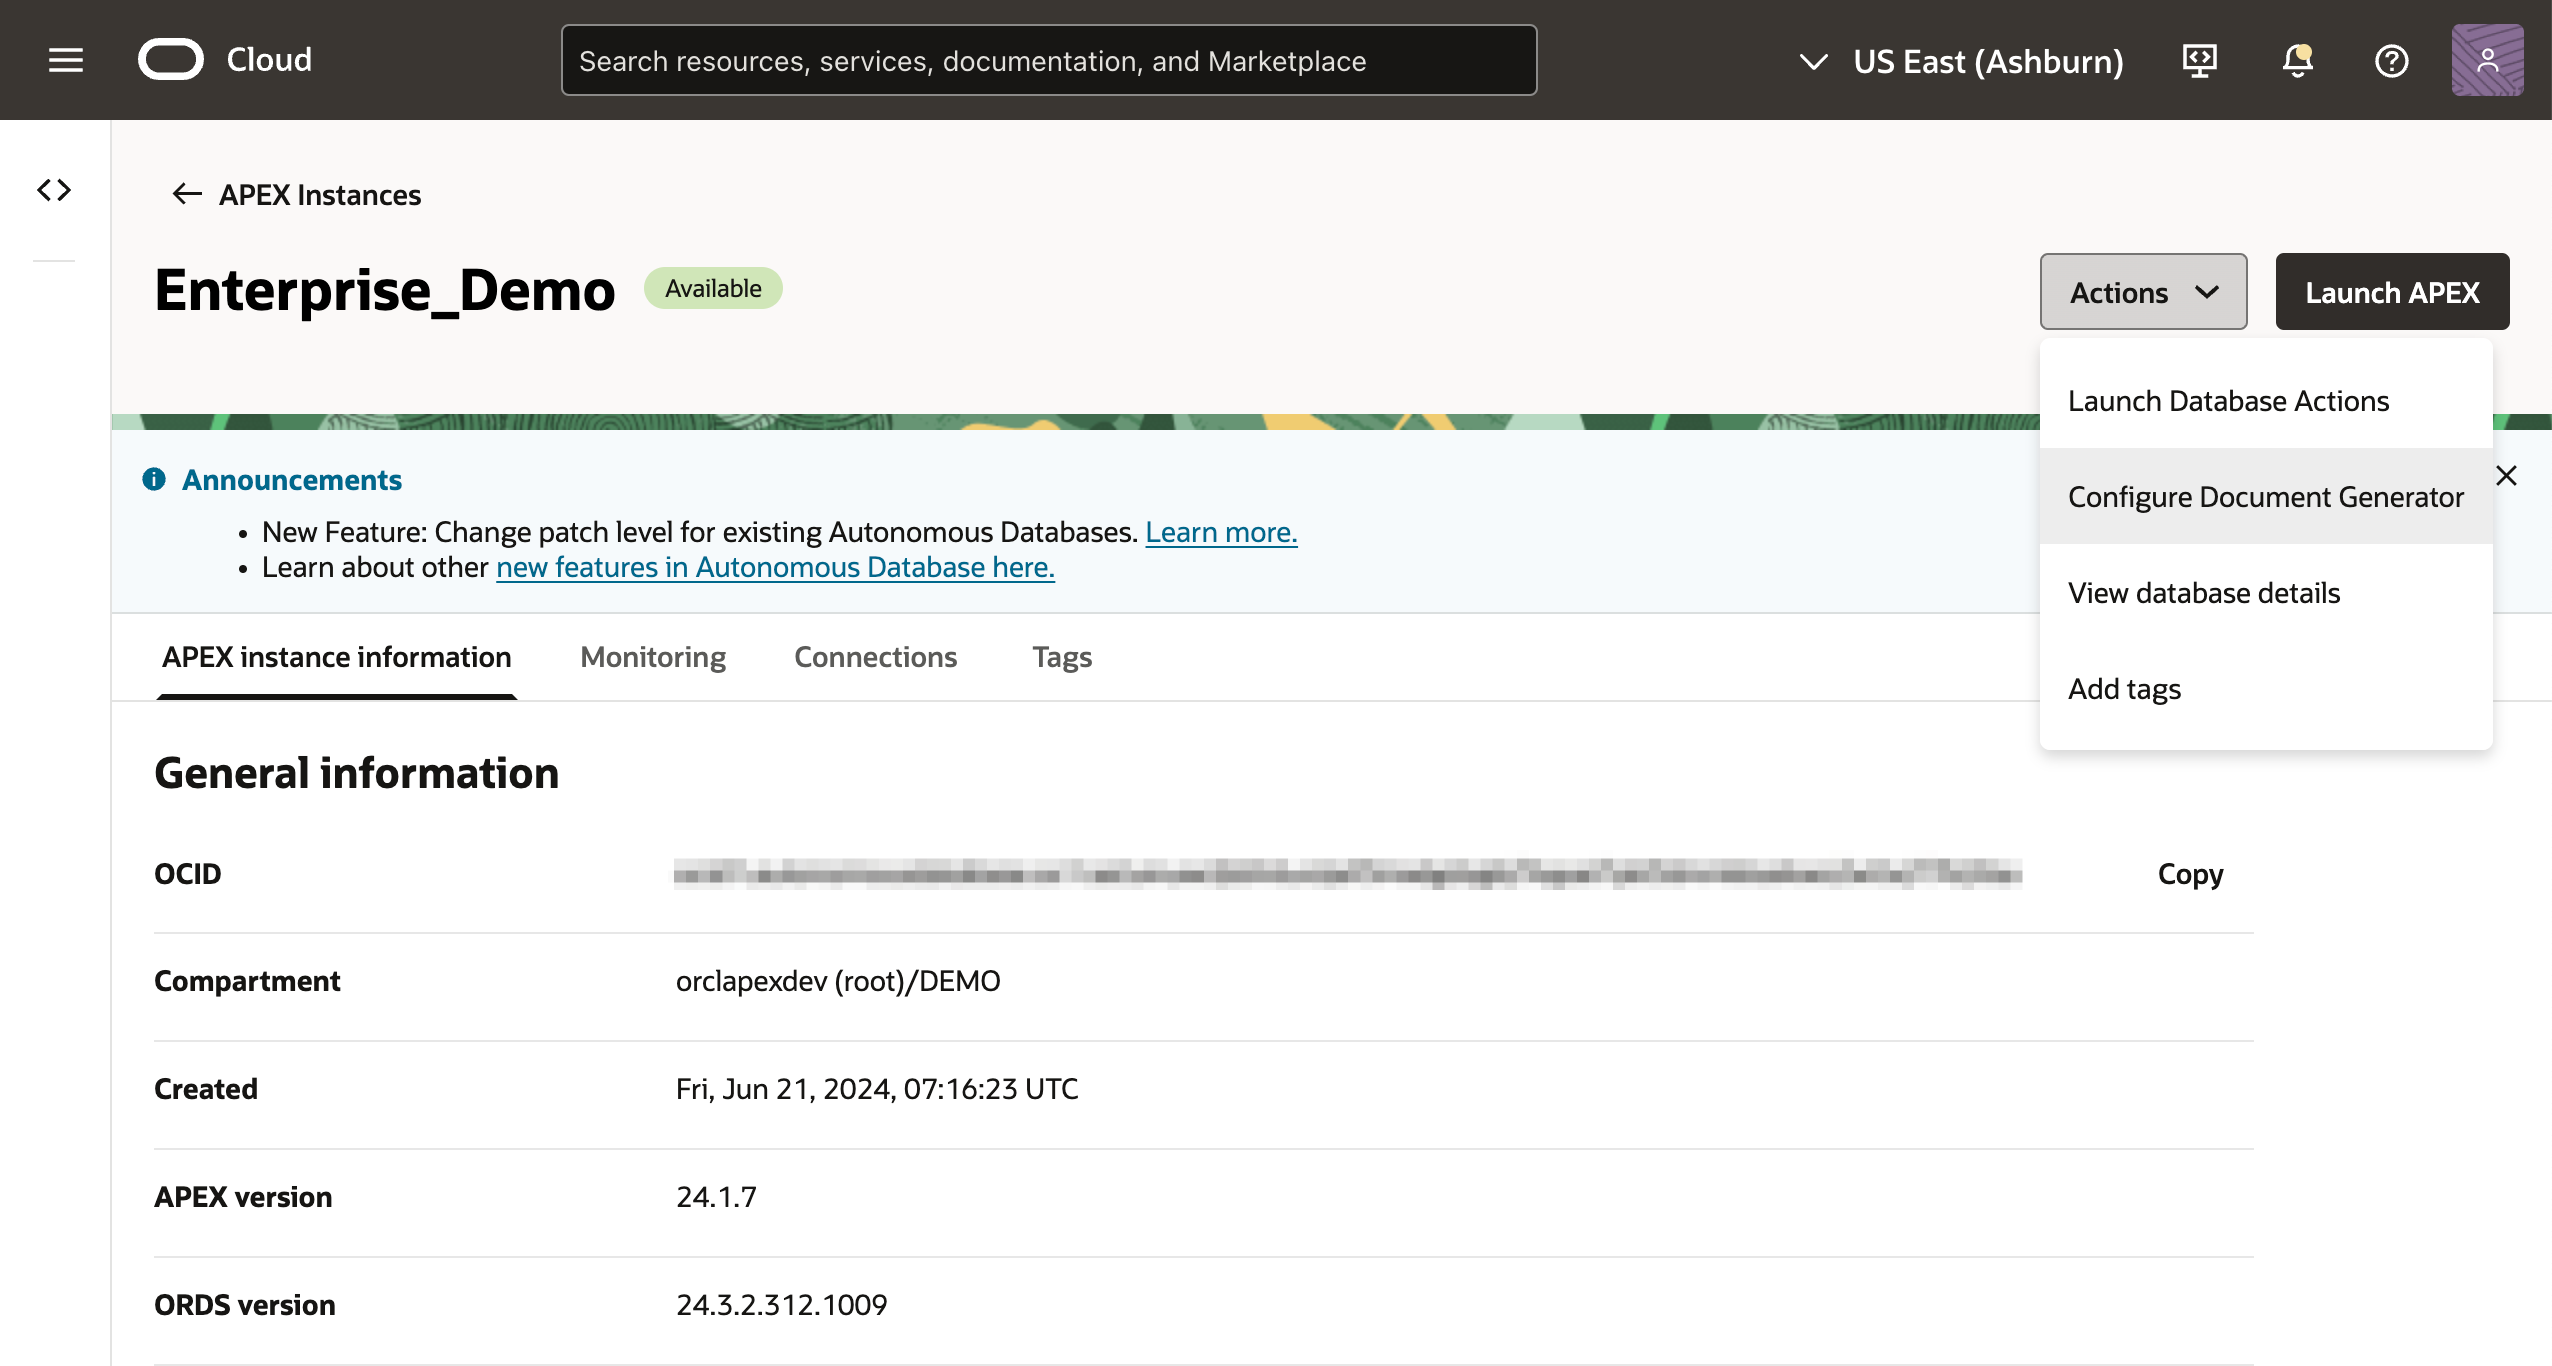The height and width of the screenshot is (1366, 2552).
Task: Collapse the Actions dropdown
Action: (x=2143, y=292)
